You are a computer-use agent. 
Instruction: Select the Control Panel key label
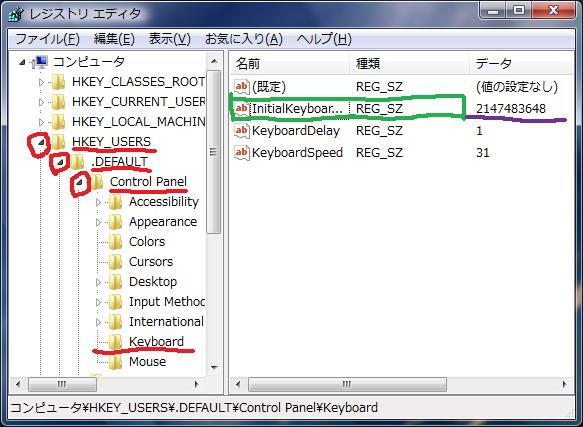[x=148, y=182]
